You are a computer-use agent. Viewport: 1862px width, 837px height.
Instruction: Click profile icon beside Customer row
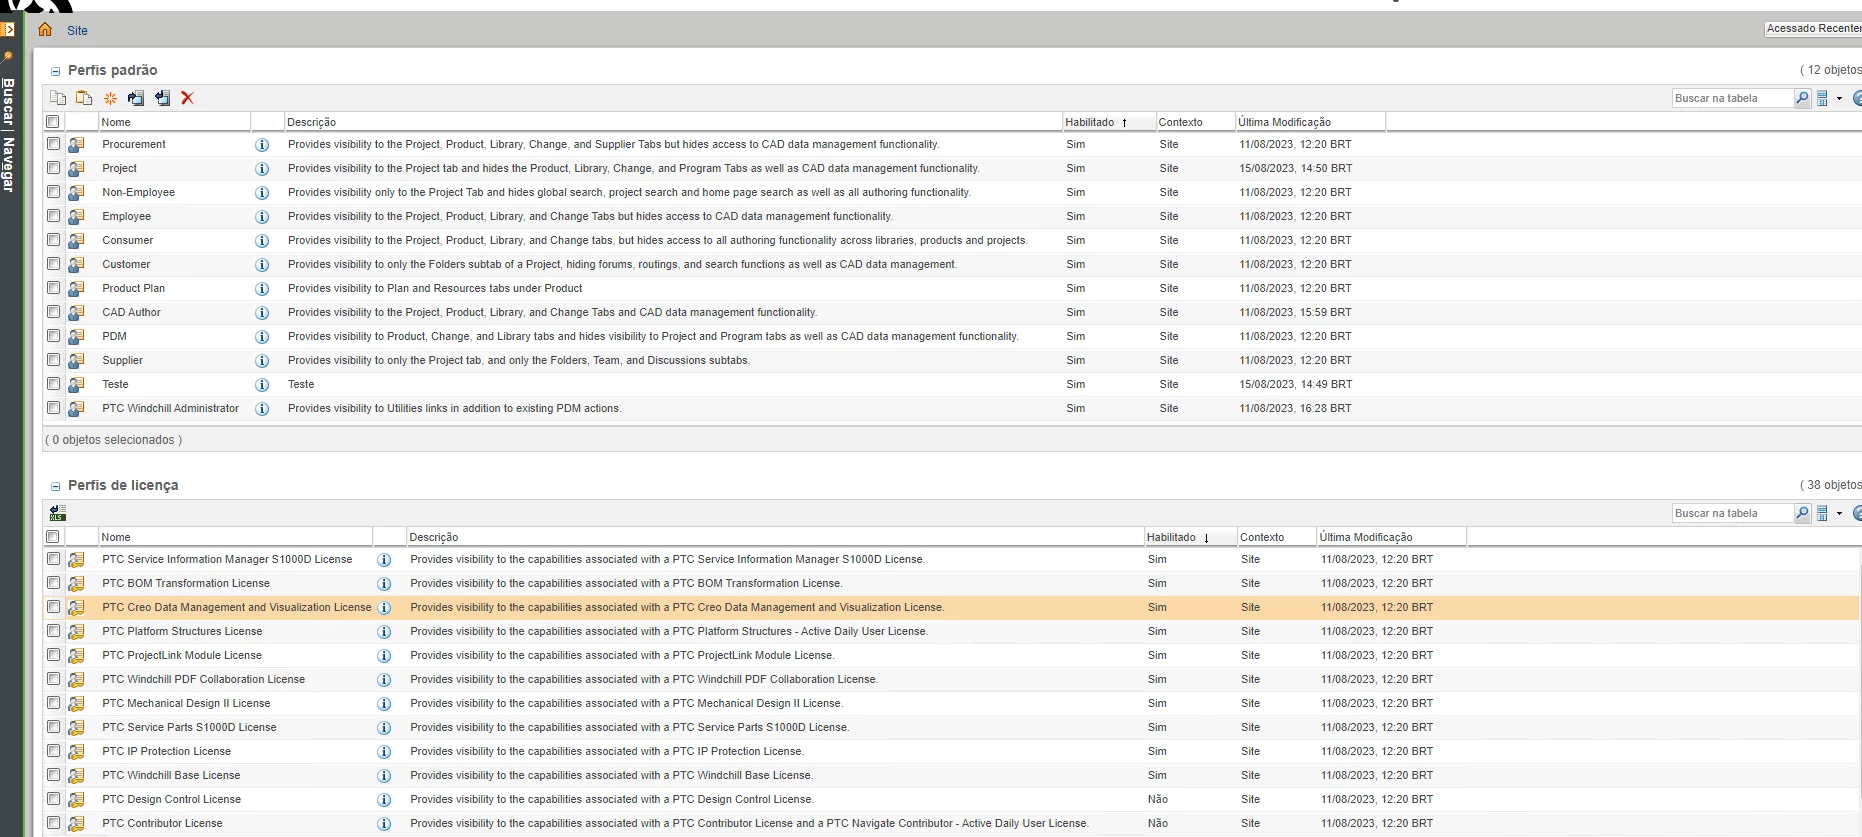point(76,265)
